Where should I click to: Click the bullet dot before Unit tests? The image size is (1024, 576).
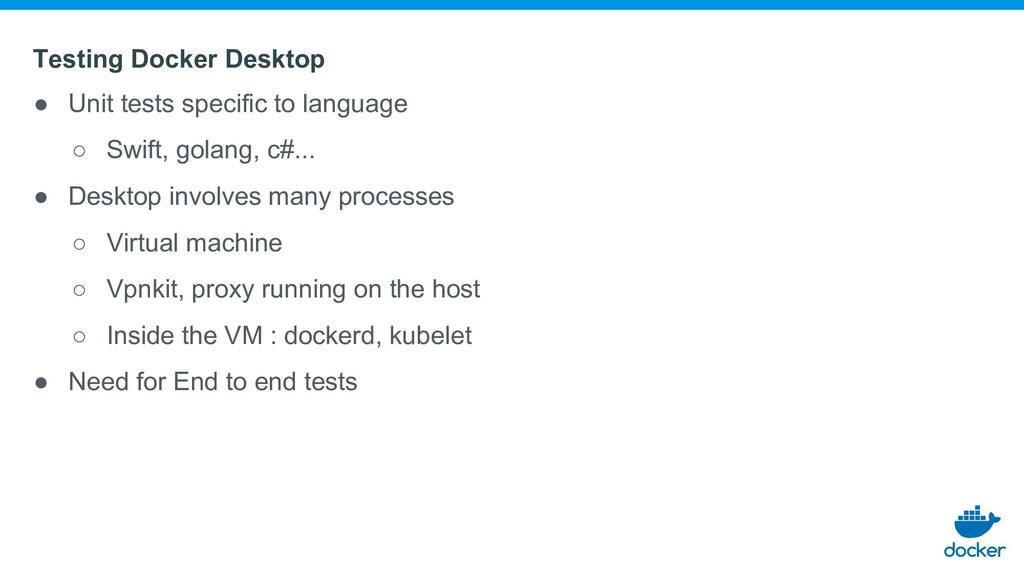[41, 104]
